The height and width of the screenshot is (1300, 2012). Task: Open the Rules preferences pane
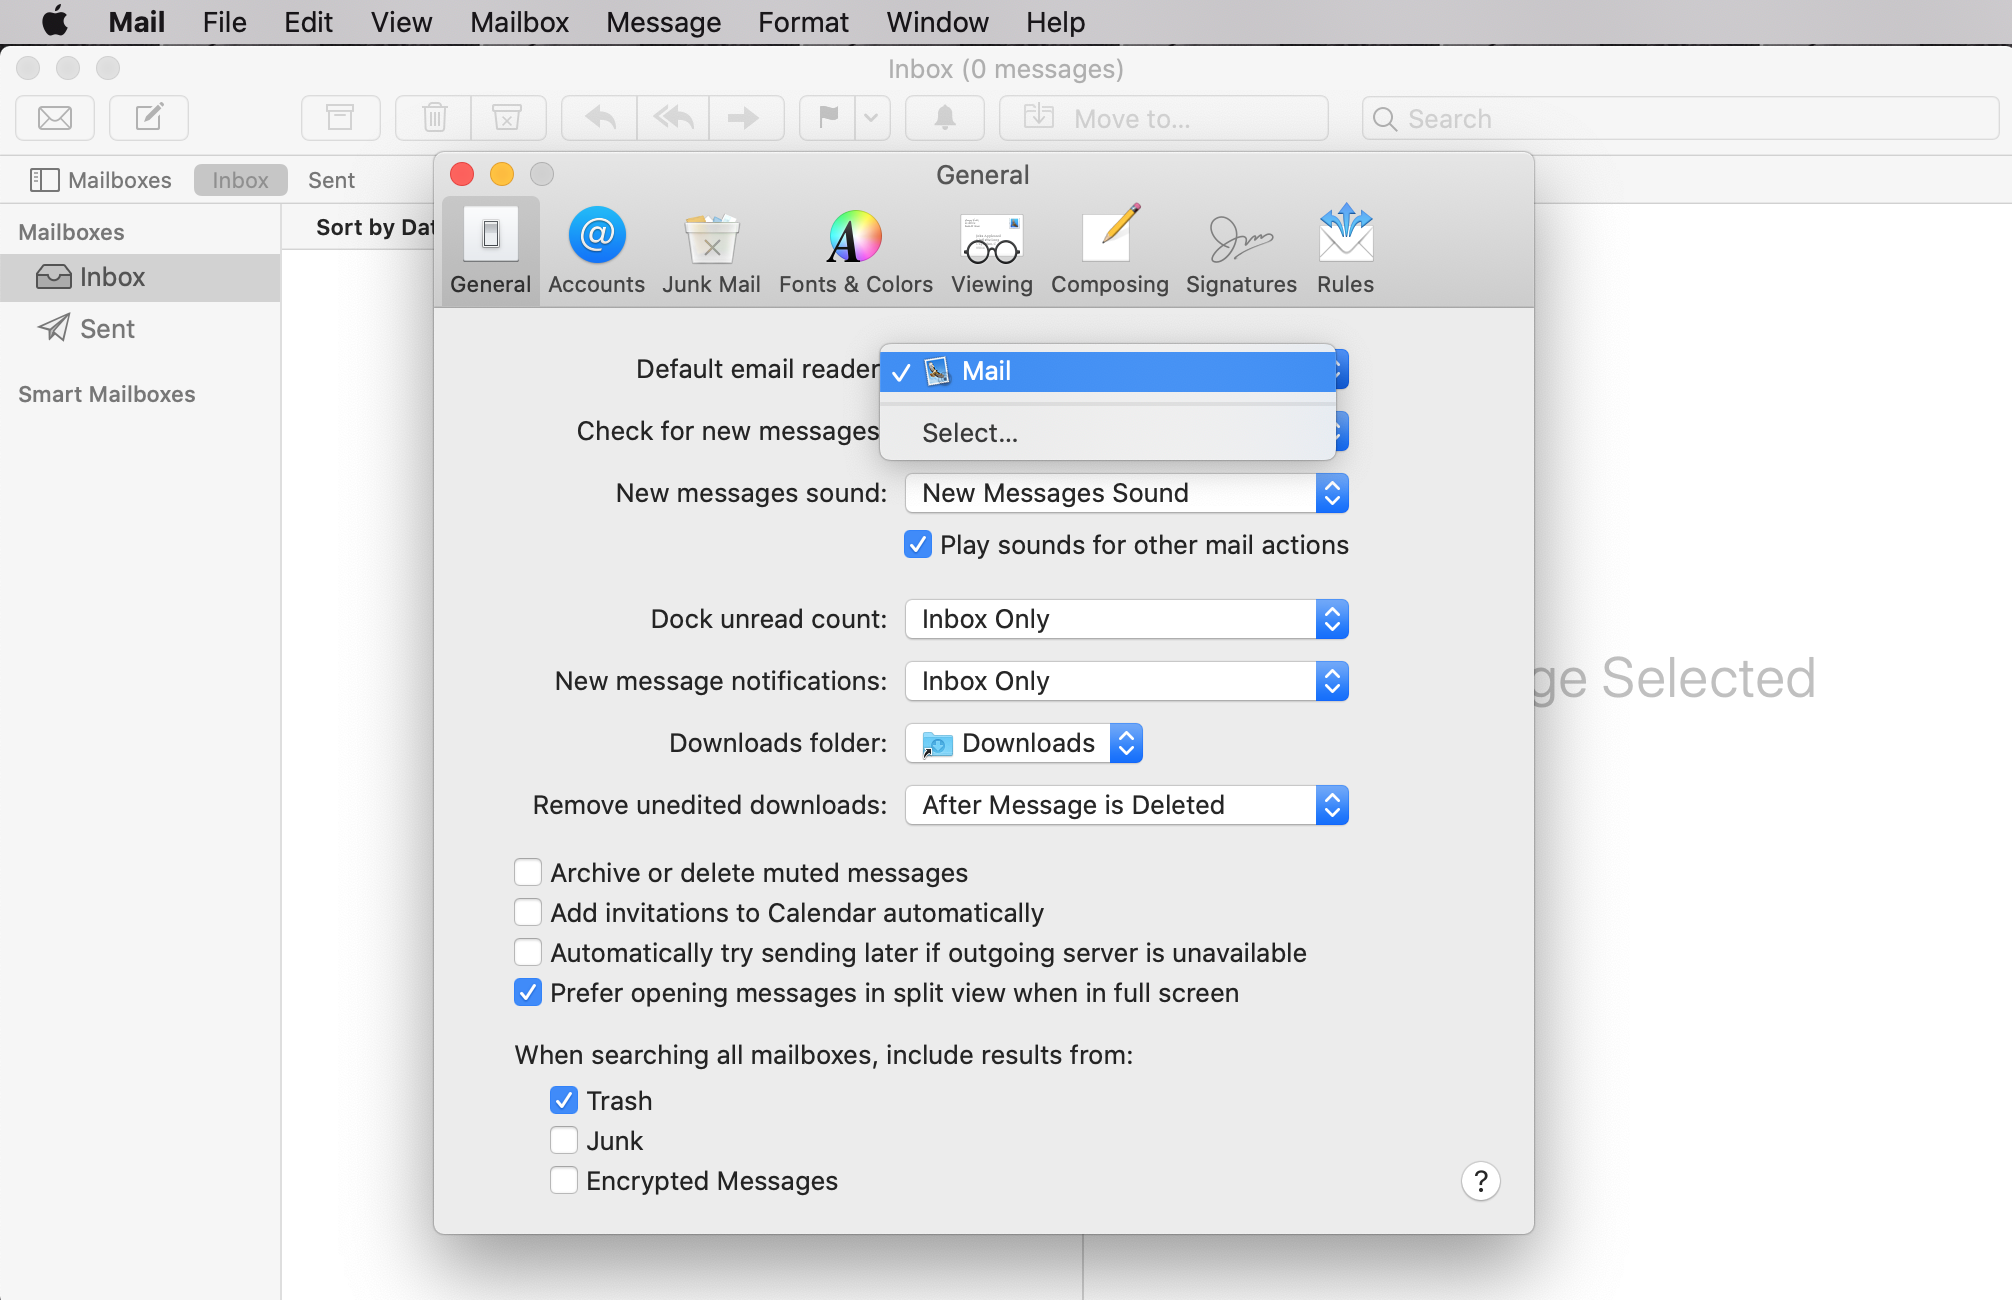pyautogui.click(x=1345, y=250)
